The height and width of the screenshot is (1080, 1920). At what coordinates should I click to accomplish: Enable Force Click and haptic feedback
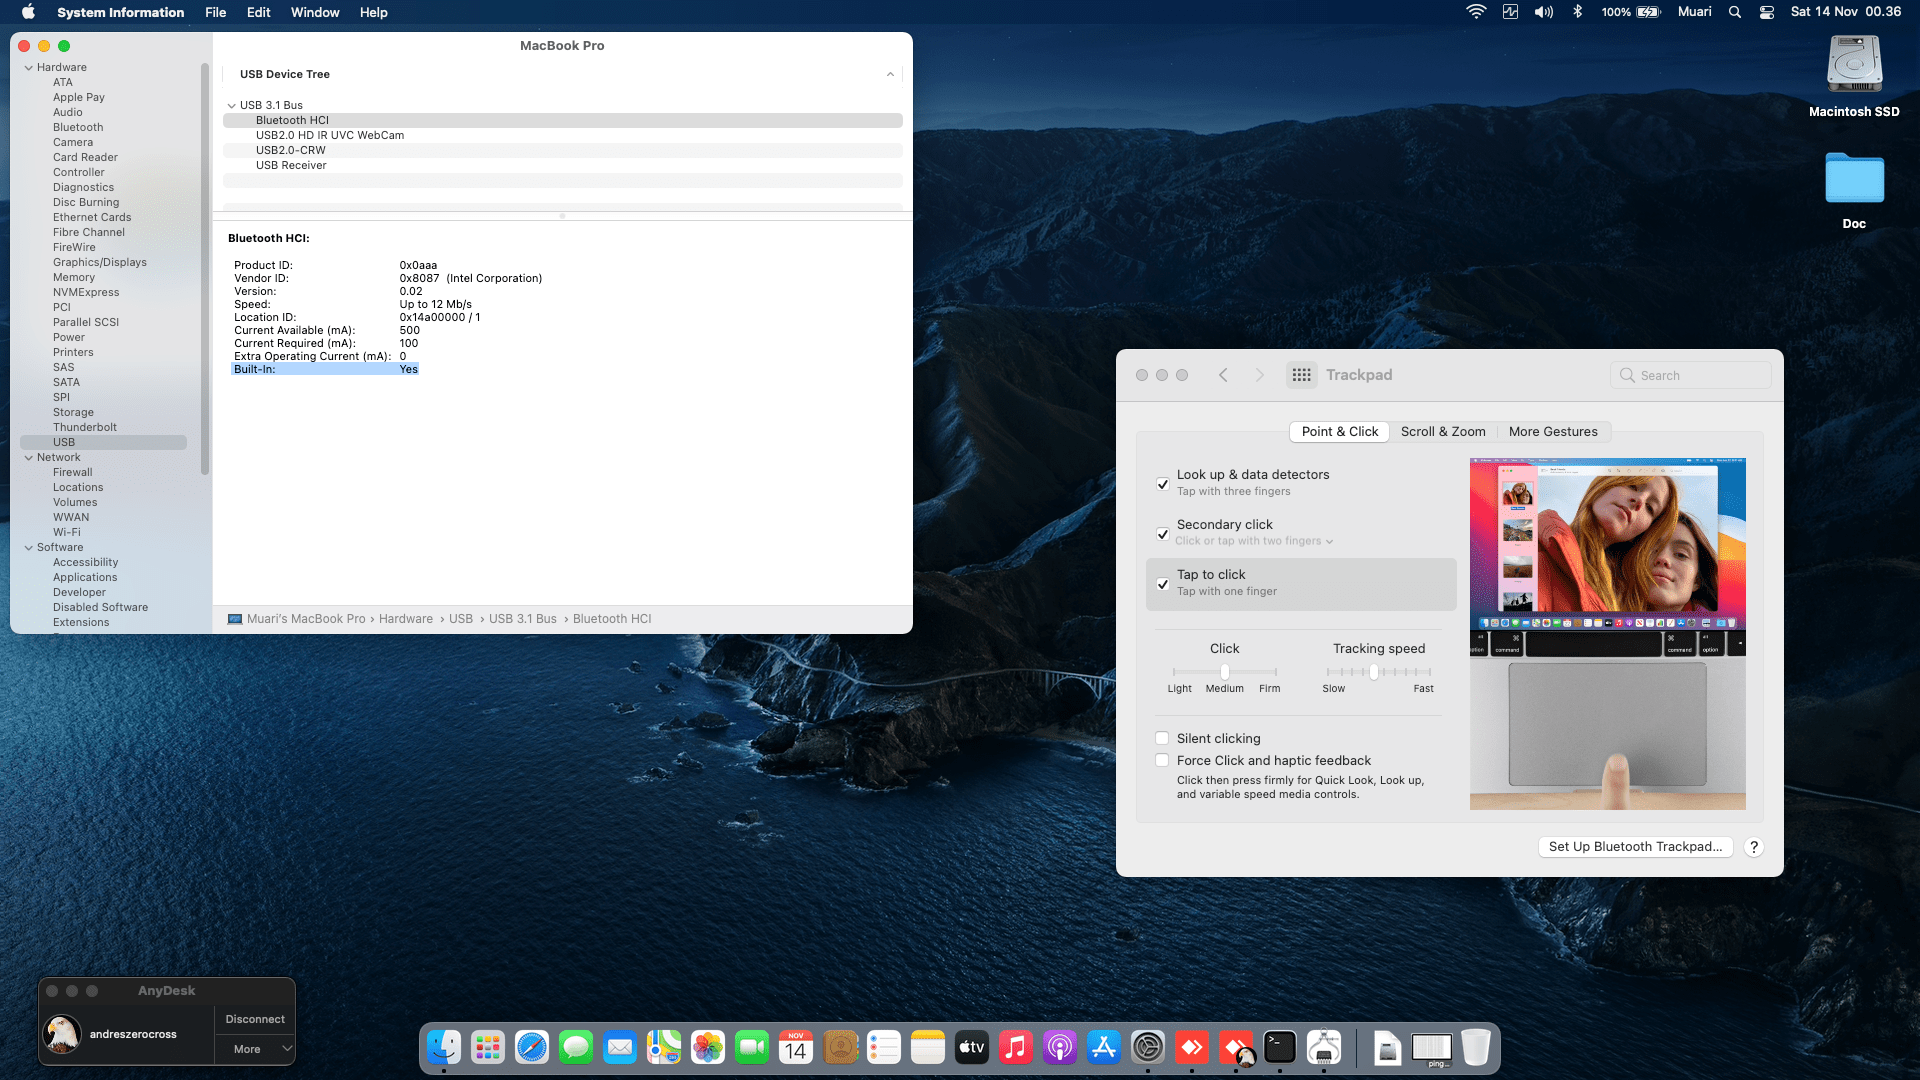[1162, 761]
